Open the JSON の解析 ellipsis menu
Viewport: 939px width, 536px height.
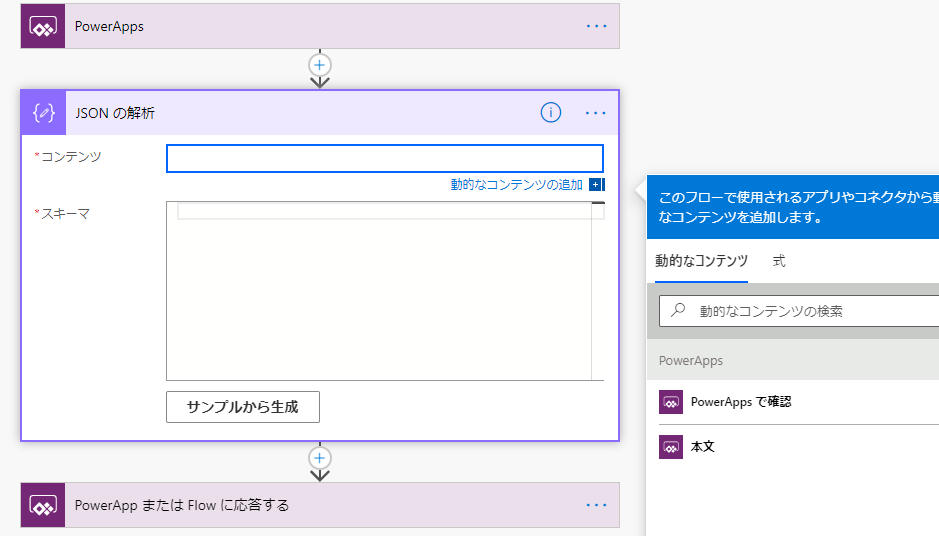click(x=595, y=113)
